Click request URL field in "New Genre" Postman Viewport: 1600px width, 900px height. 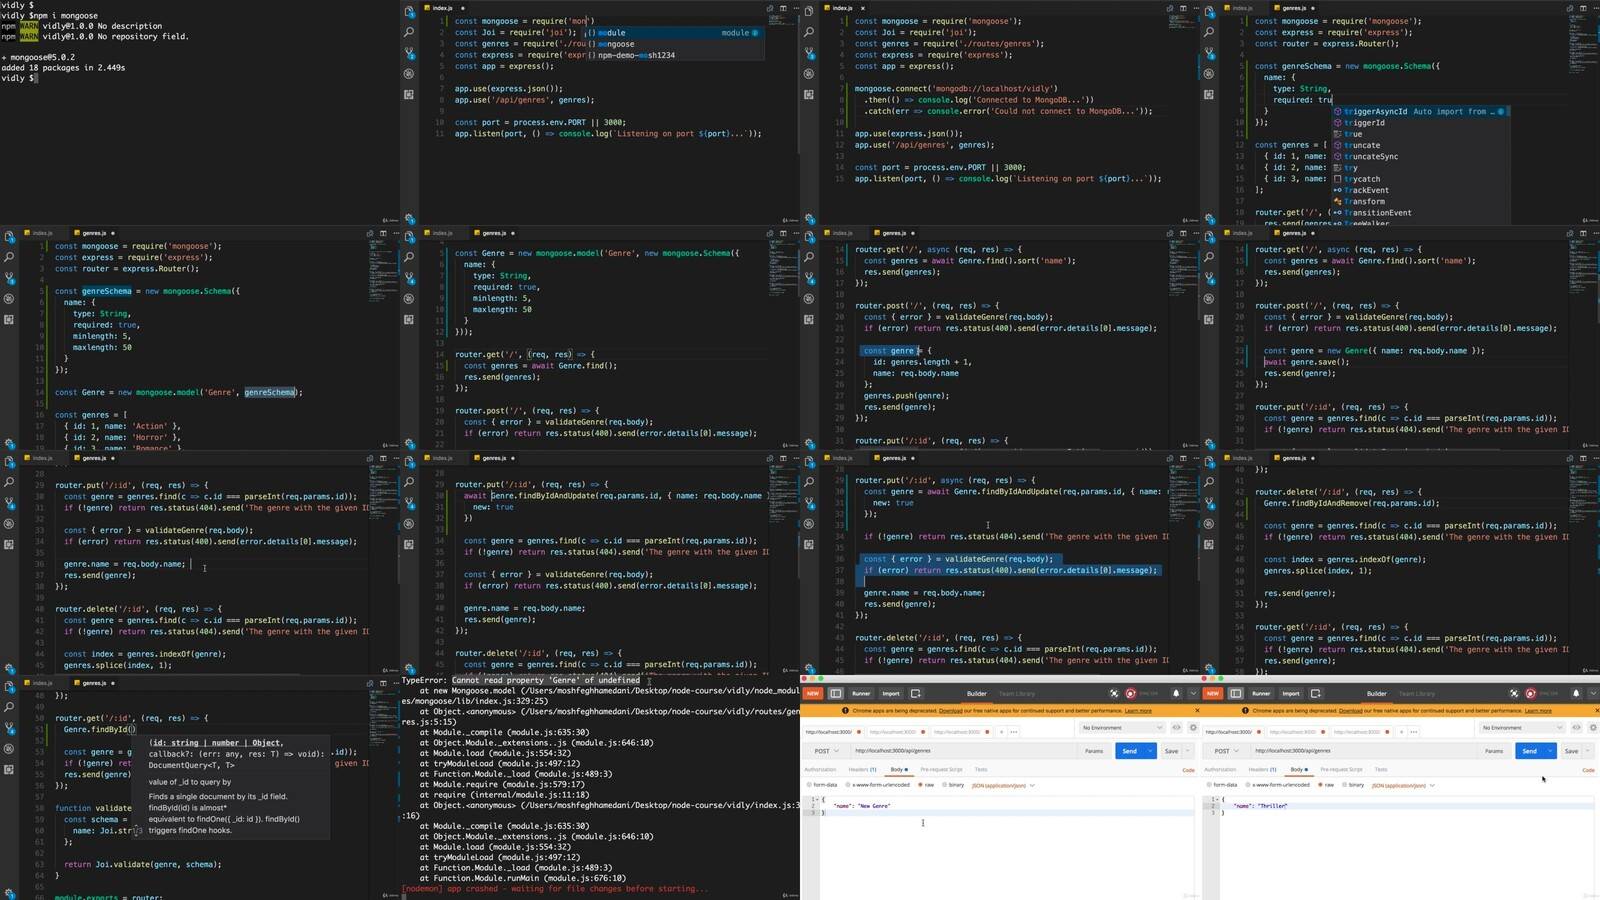coord(962,751)
